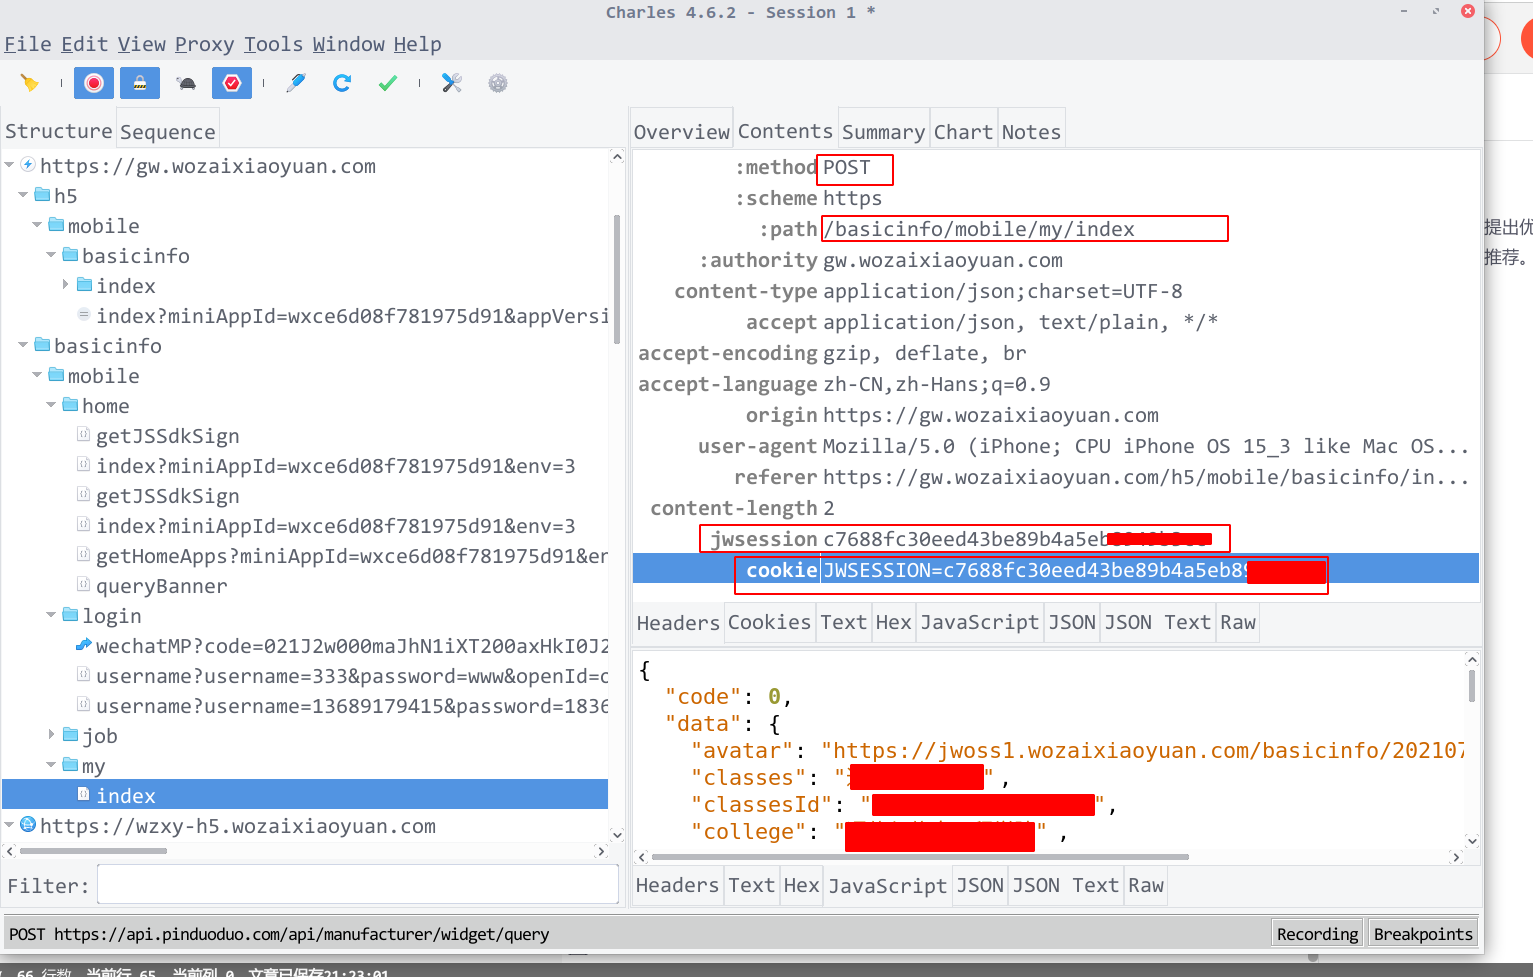Collapse the home folder arrow
This screenshot has width=1533, height=977.
[x=51, y=405]
